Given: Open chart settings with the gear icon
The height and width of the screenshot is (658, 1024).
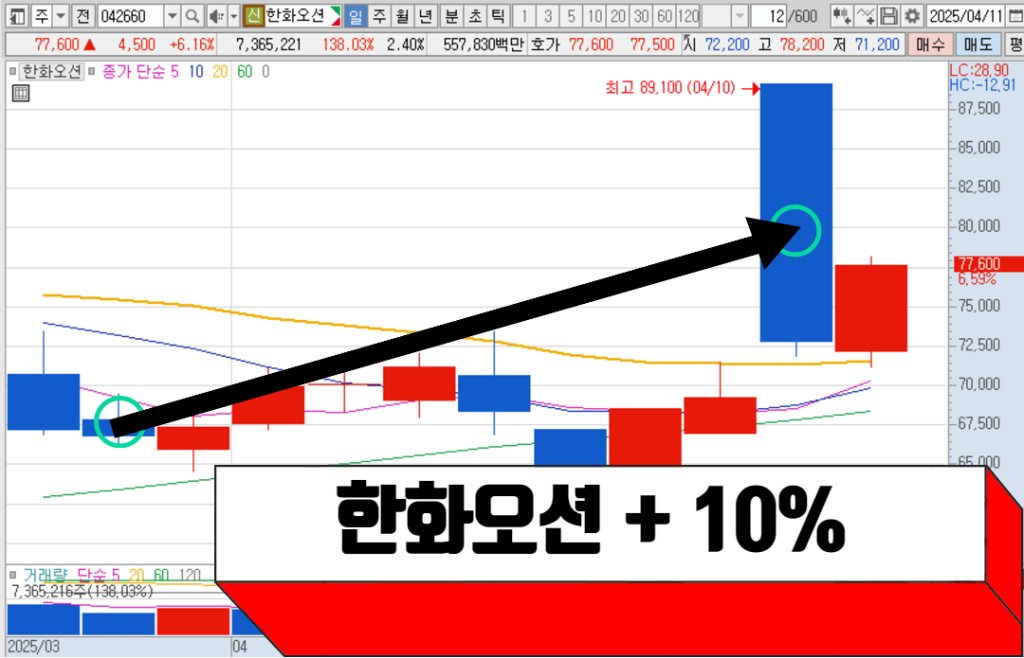Looking at the screenshot, I should point(912,16).
